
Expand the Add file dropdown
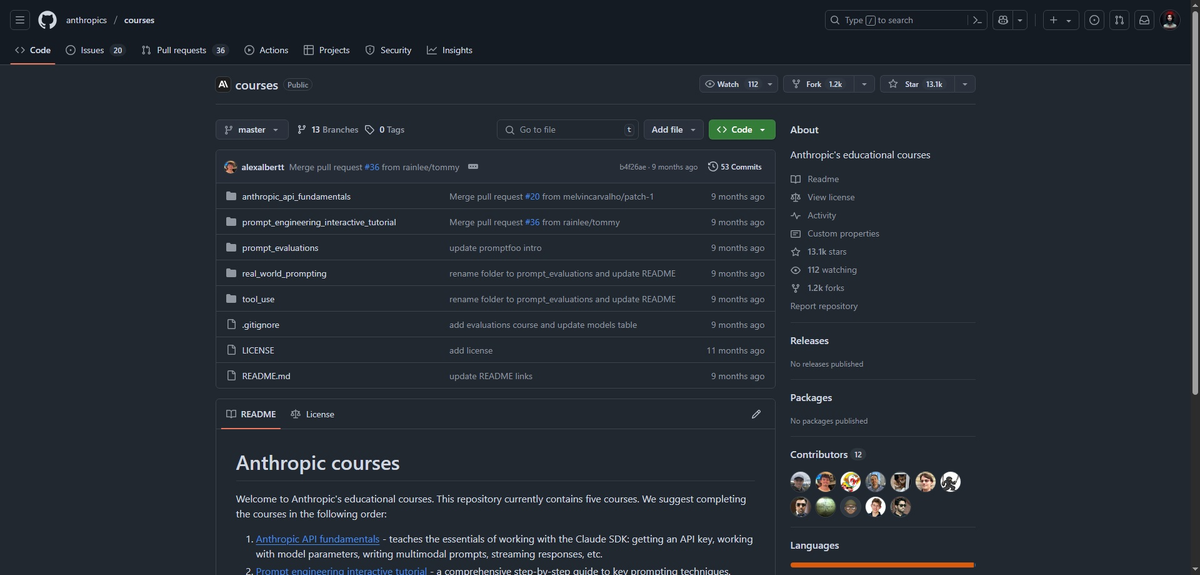[x=674, y=130]
